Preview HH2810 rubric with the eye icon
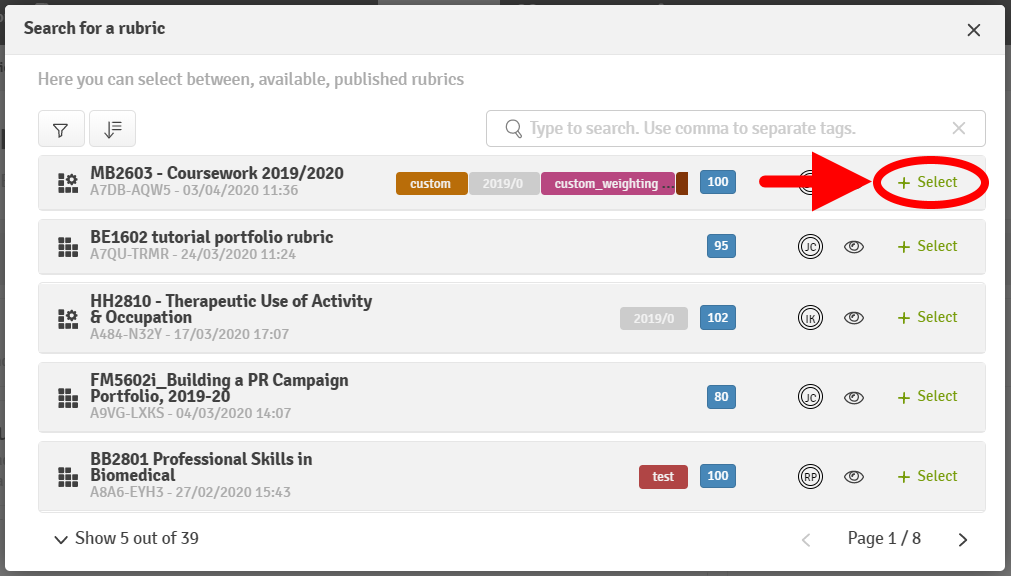The height and width of the screenshot is (576, 1011). [x=853, y=317]
